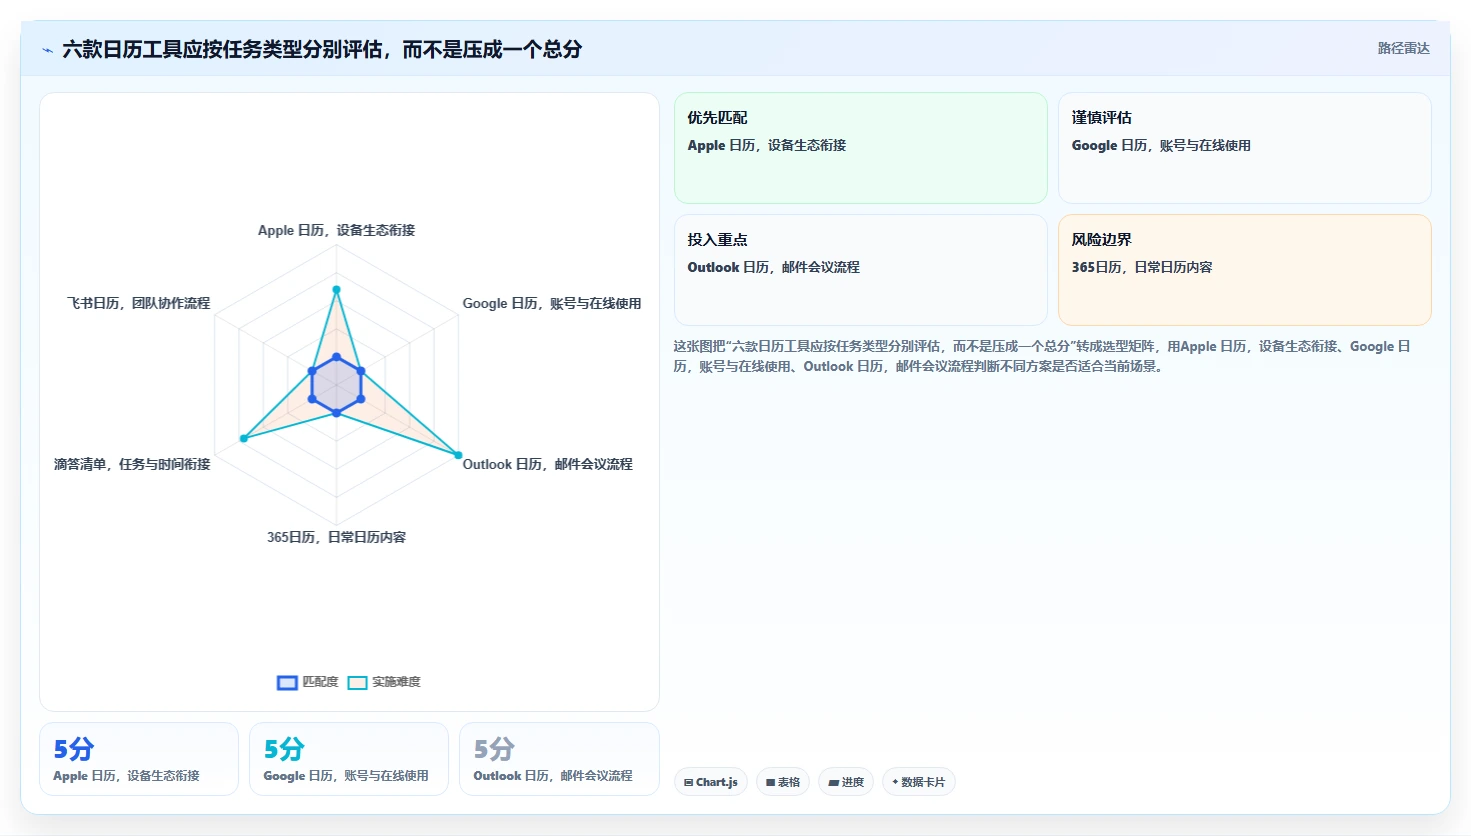Click the 实施难度 data point on 滴答清单 axis
1471x836 pixels.
[243, 439]
